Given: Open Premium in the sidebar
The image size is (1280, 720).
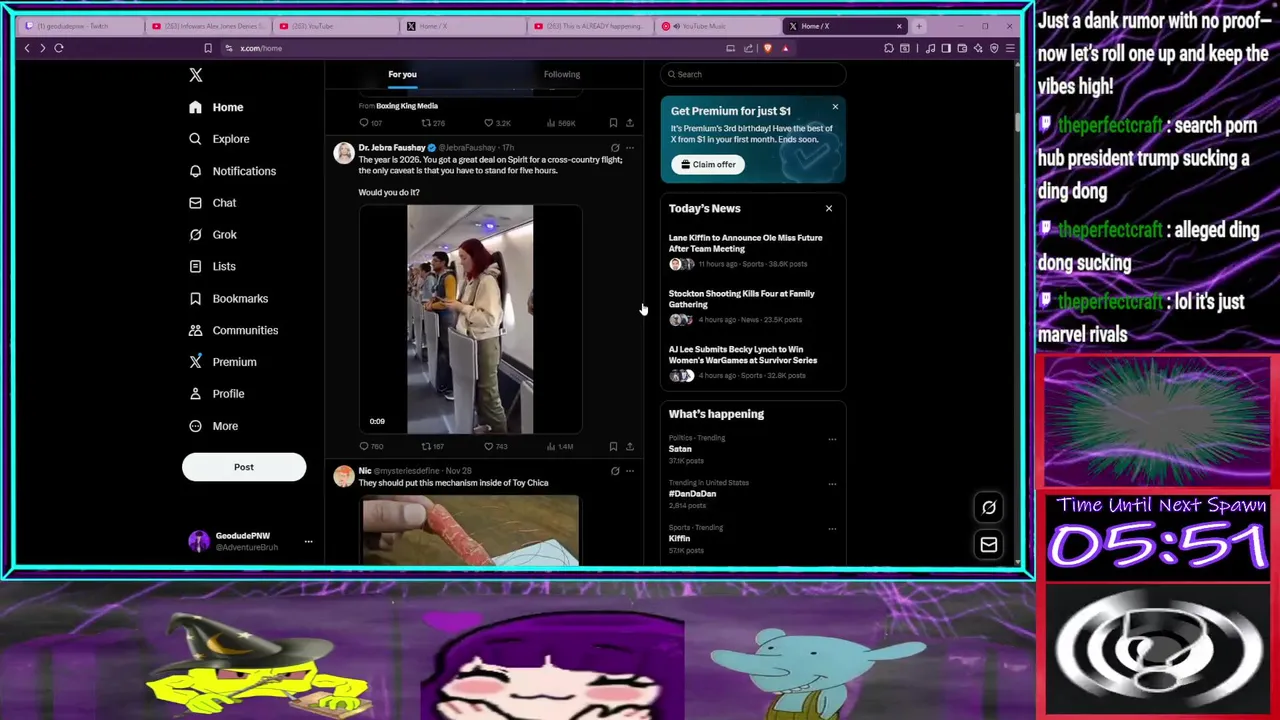Looking at the screenshot, I should 222,362.
